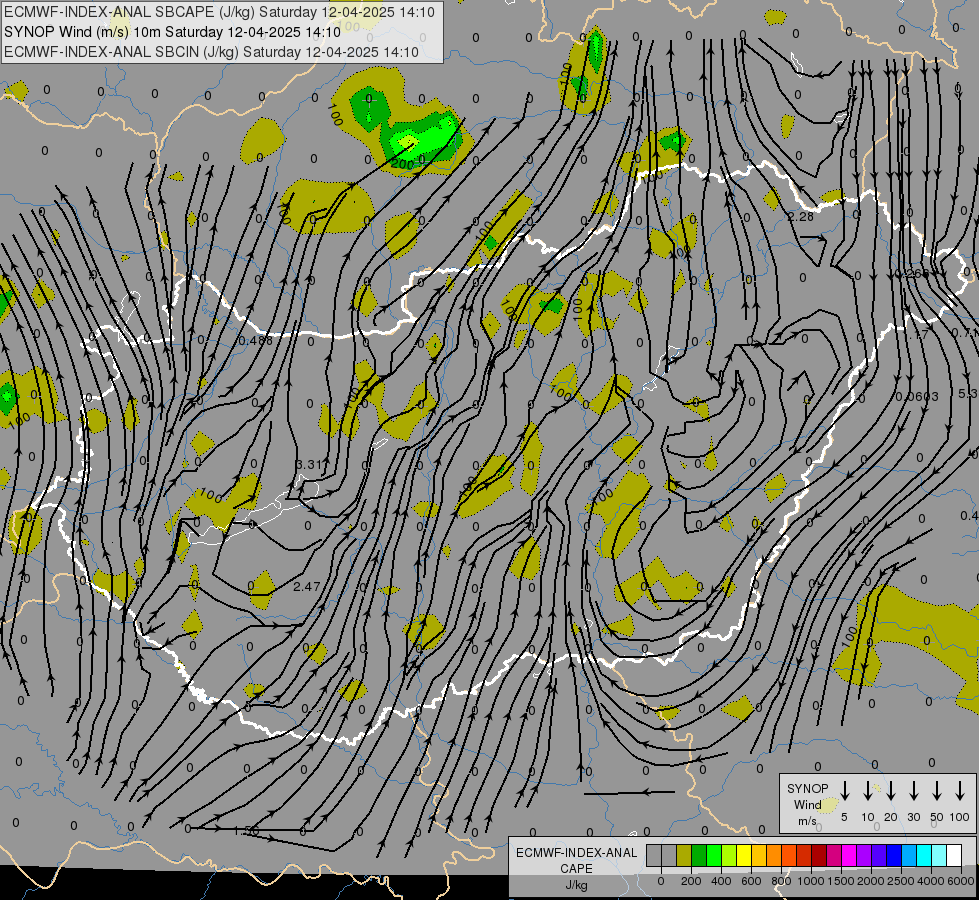The height and width of the screenshot is (900, 979).
Task: Pick the dark green swatch in the CAPE legend
Action: 699,855
